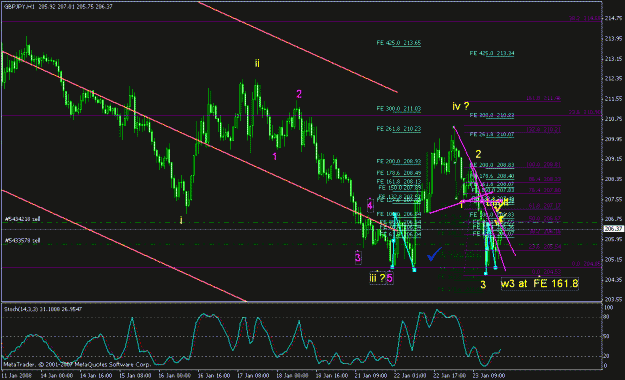625x380 pixels.
Task: Click the '18 Jan 16:00' time axis label
Action: click(x=332, y=376)
